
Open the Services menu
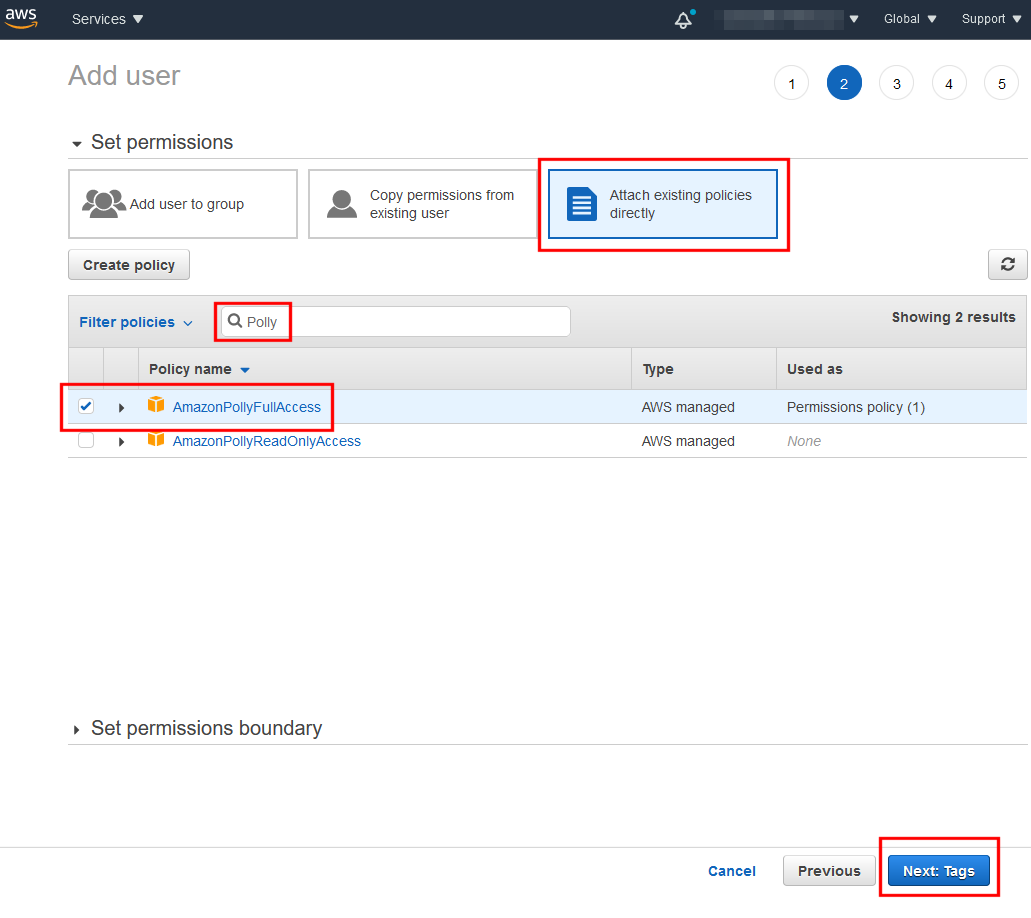coord(106,18)
